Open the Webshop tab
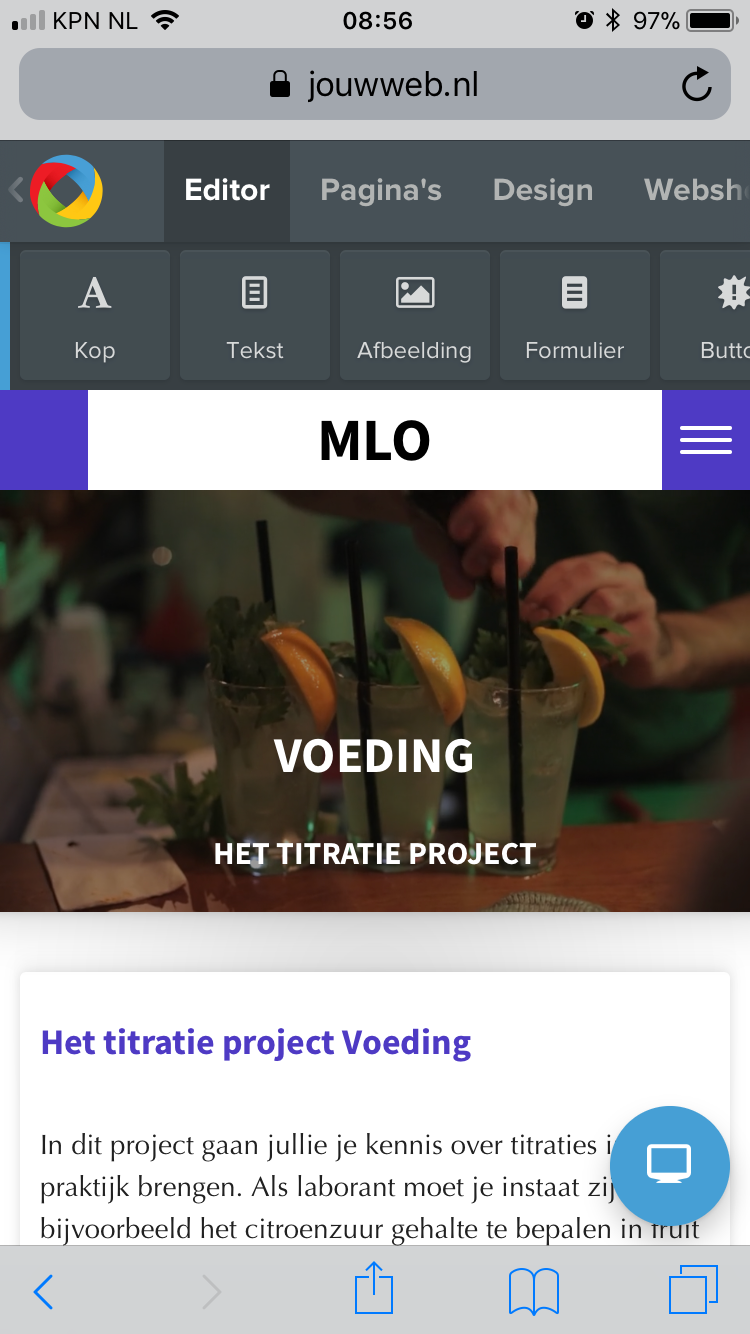Viewport: 750px width, 1334px height. (x=696, y=190)
